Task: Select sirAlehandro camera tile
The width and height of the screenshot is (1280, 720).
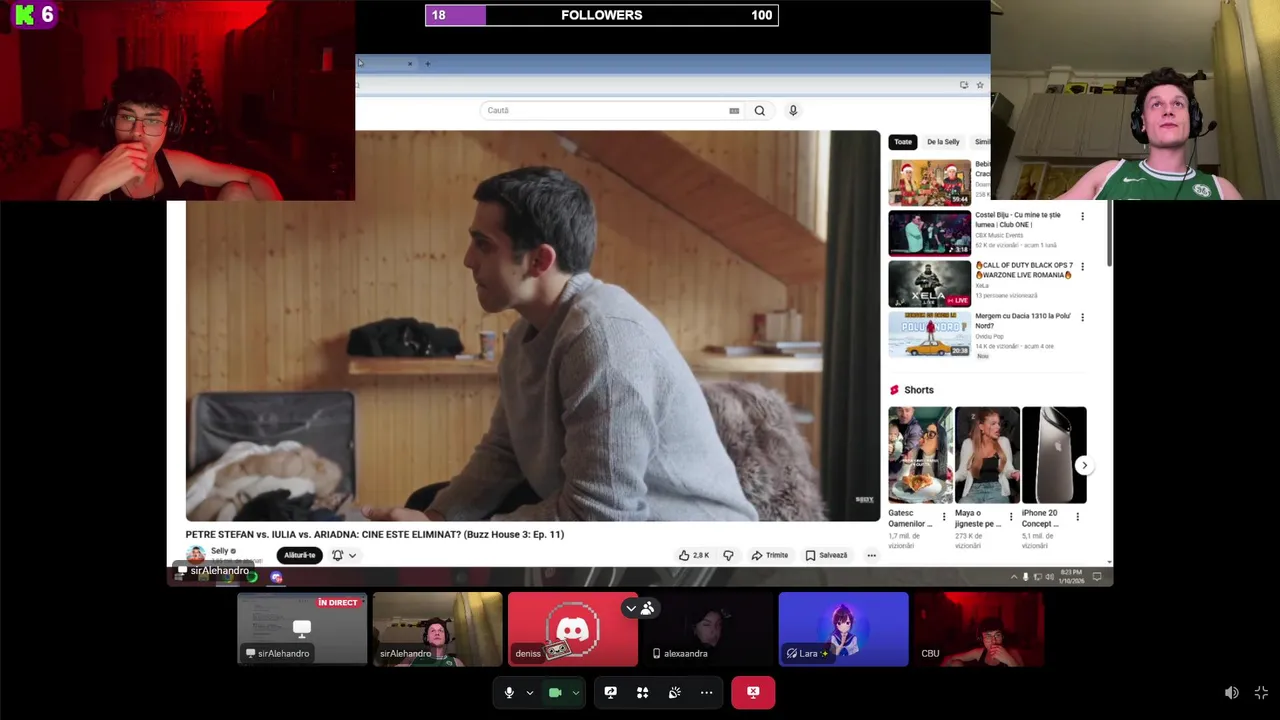Action: (437, 629)
